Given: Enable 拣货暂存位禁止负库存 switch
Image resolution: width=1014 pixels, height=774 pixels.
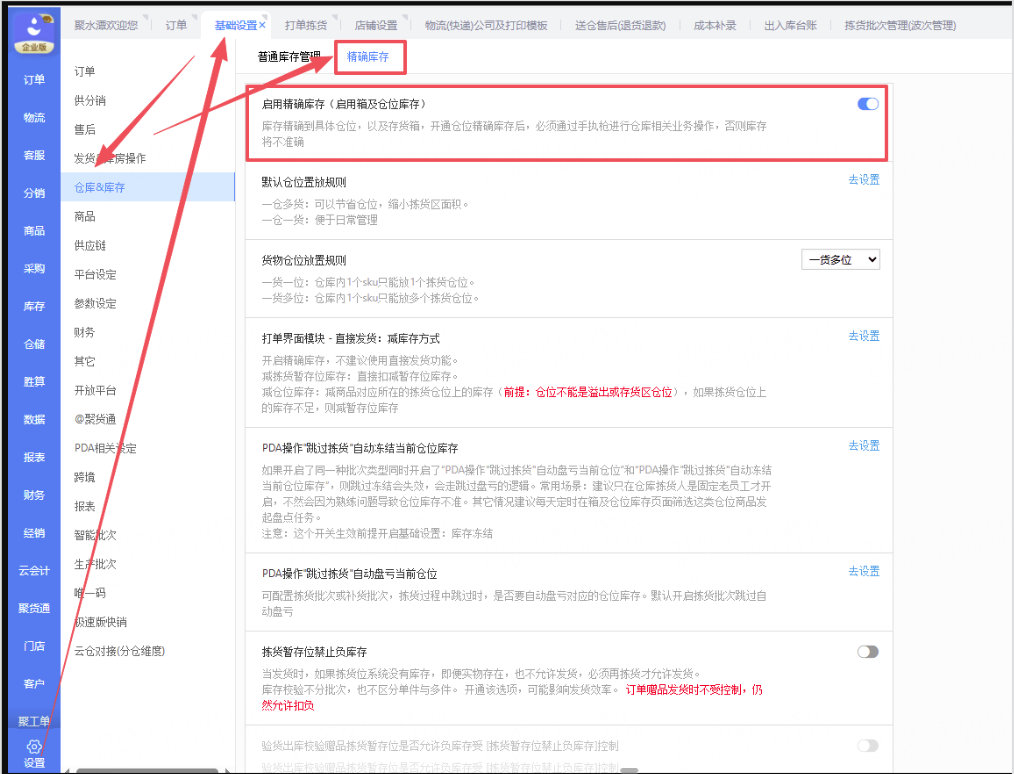Looking at the screenshot, I should [867, 652].
